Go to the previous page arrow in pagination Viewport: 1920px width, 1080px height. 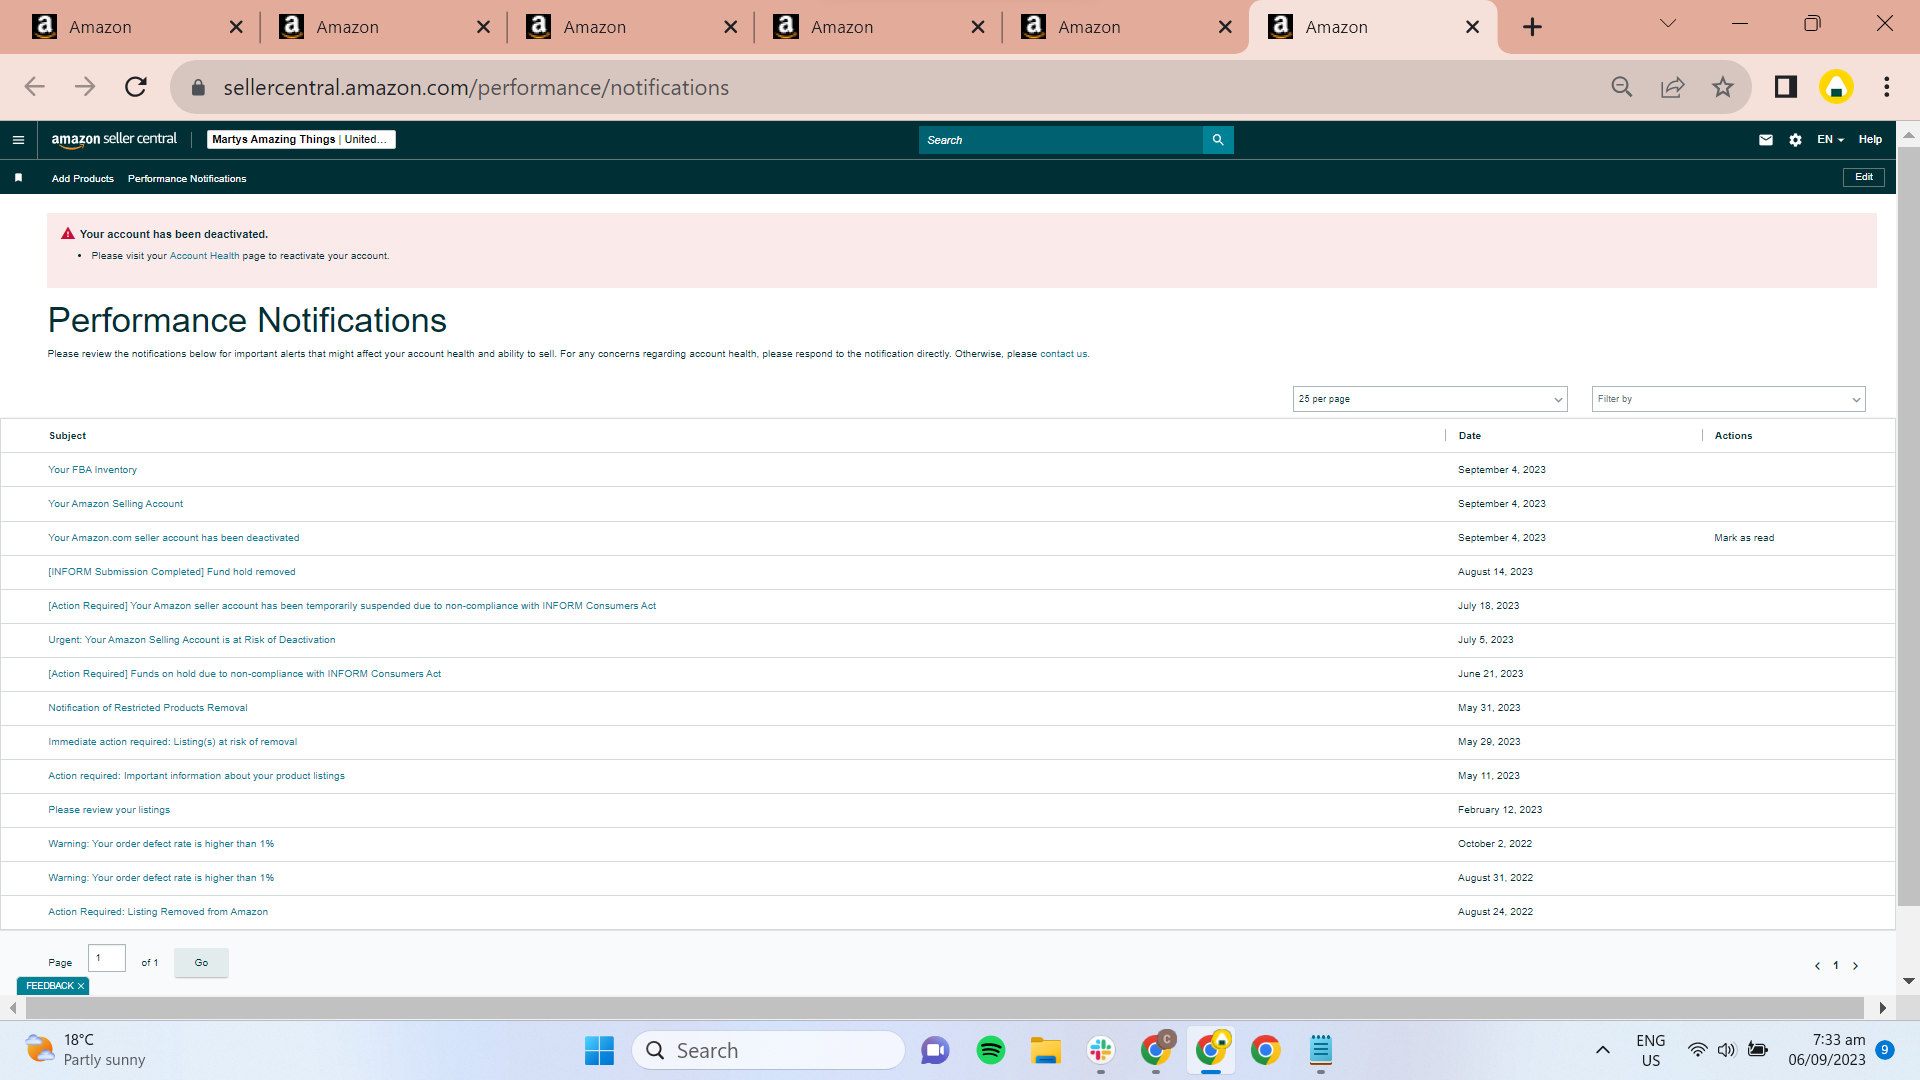[x=1817, y=966]
